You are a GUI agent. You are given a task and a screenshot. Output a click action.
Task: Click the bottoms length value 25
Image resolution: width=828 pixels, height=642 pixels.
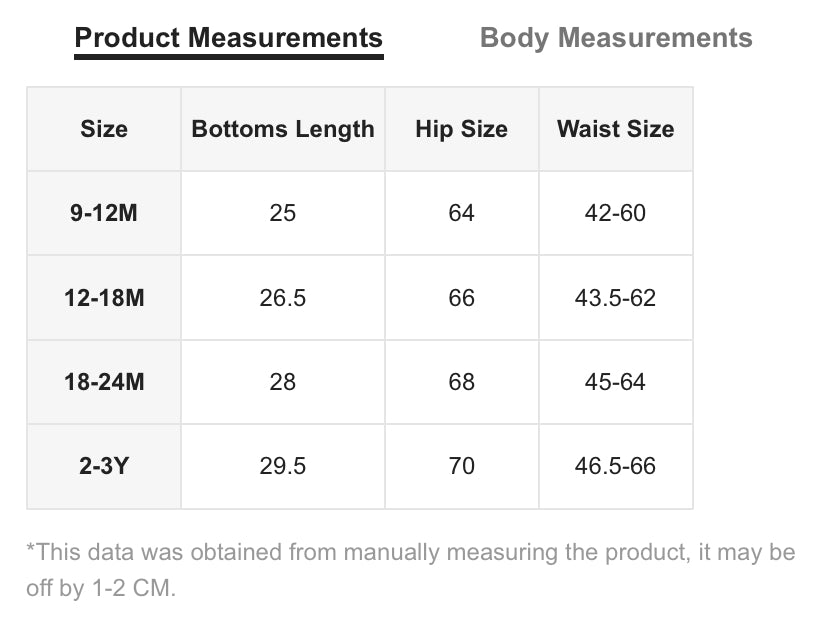tap(283, 213)
